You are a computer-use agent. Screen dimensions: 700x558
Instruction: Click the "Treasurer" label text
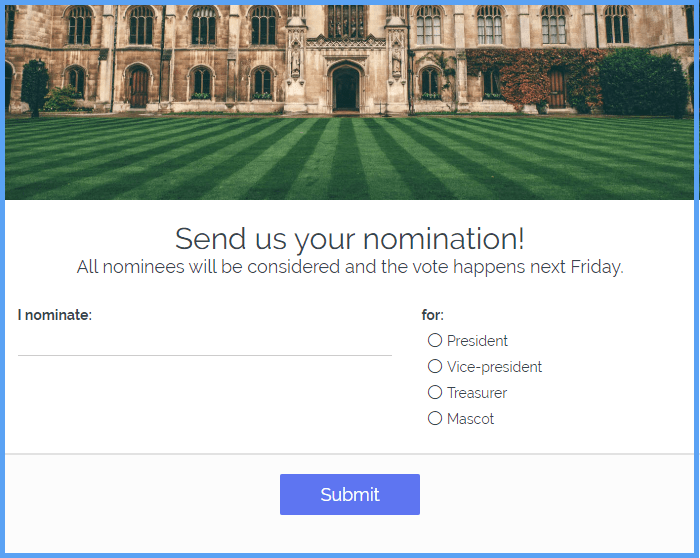[477, 393]
